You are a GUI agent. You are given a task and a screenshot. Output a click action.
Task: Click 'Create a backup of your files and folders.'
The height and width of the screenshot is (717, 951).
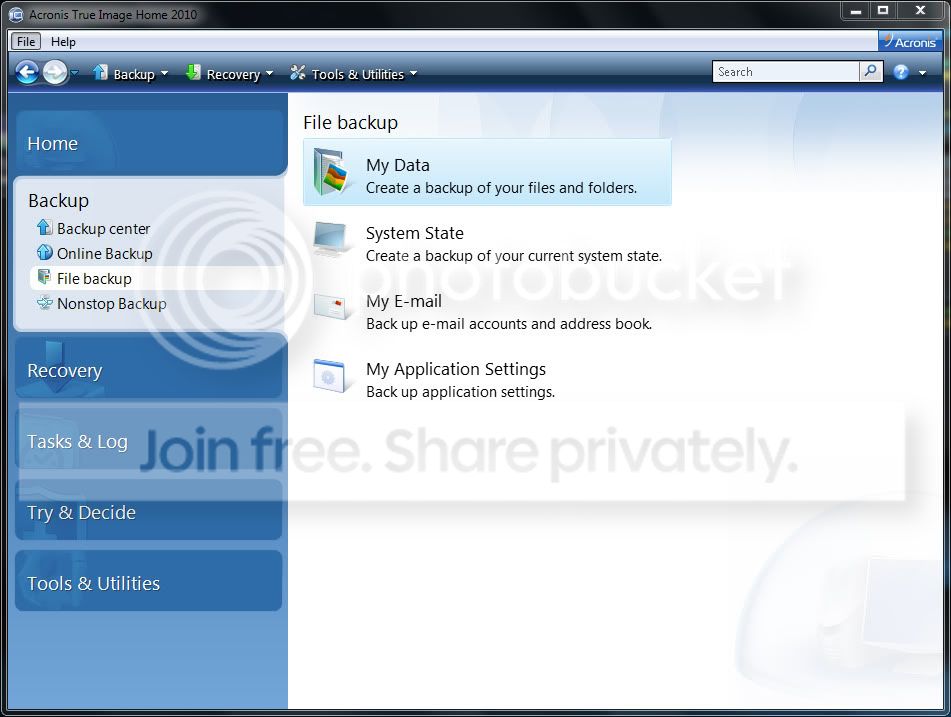click(x=501, y=188)
